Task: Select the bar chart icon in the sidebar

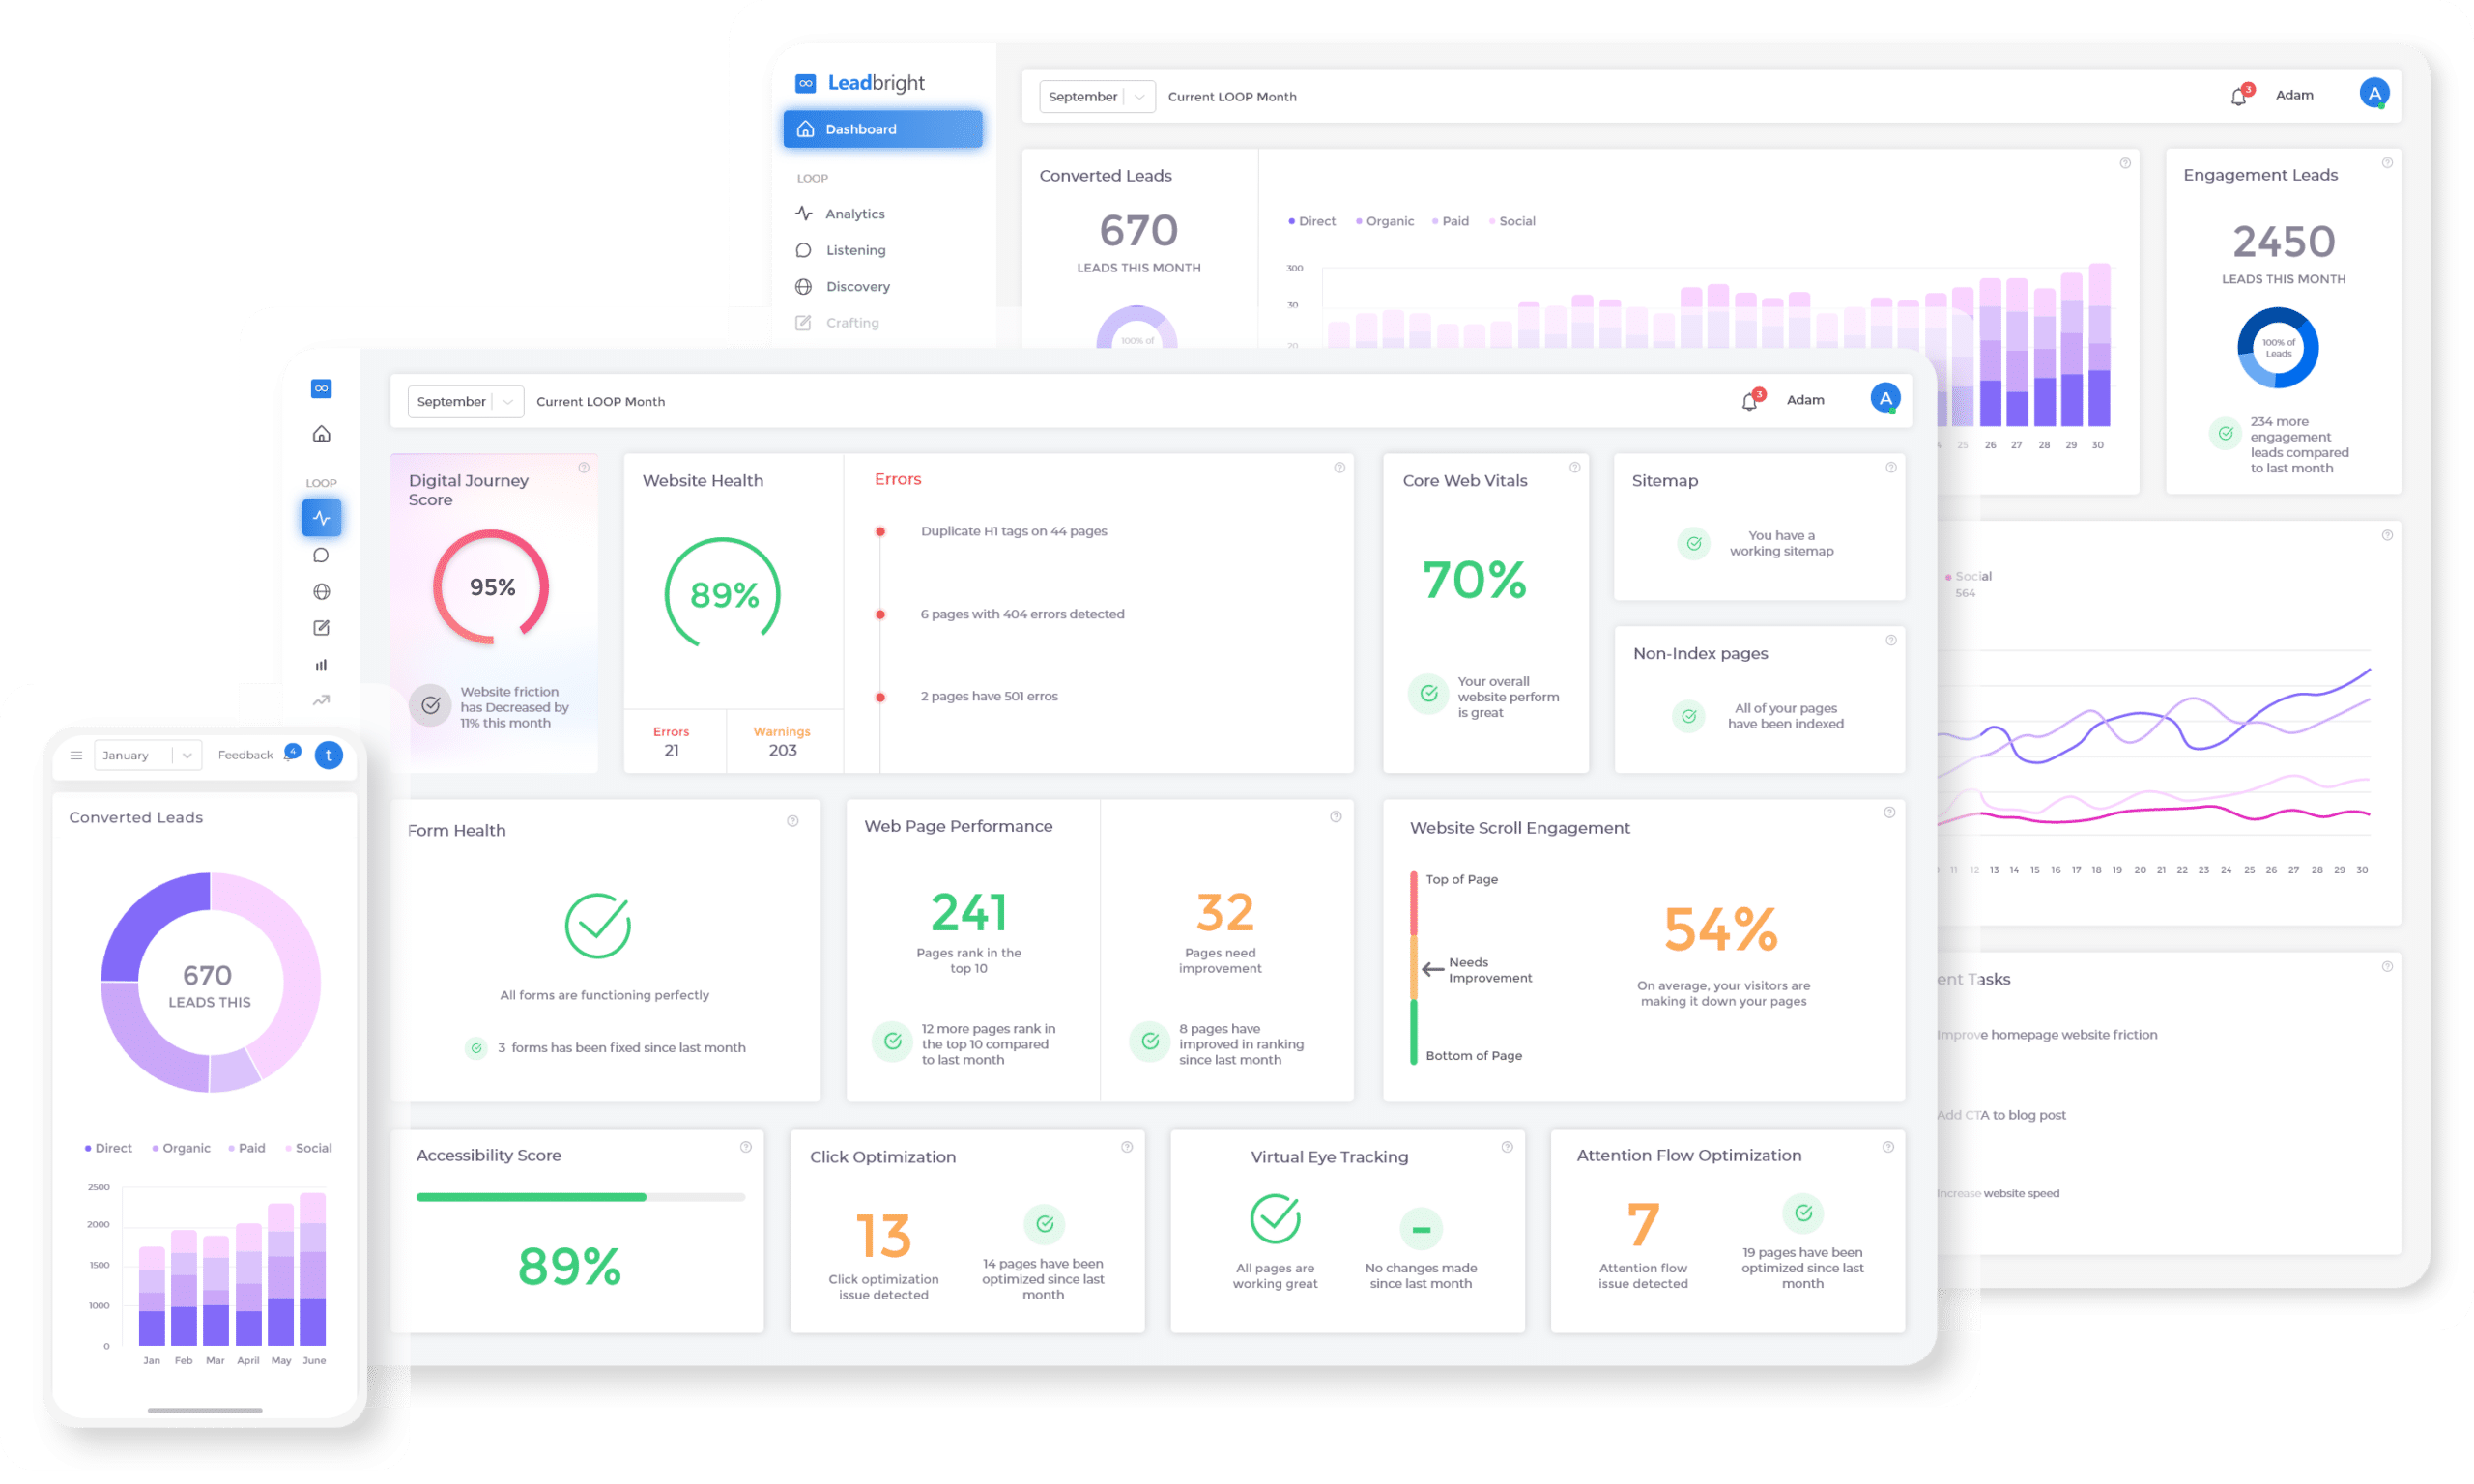Action: point(321,663)
